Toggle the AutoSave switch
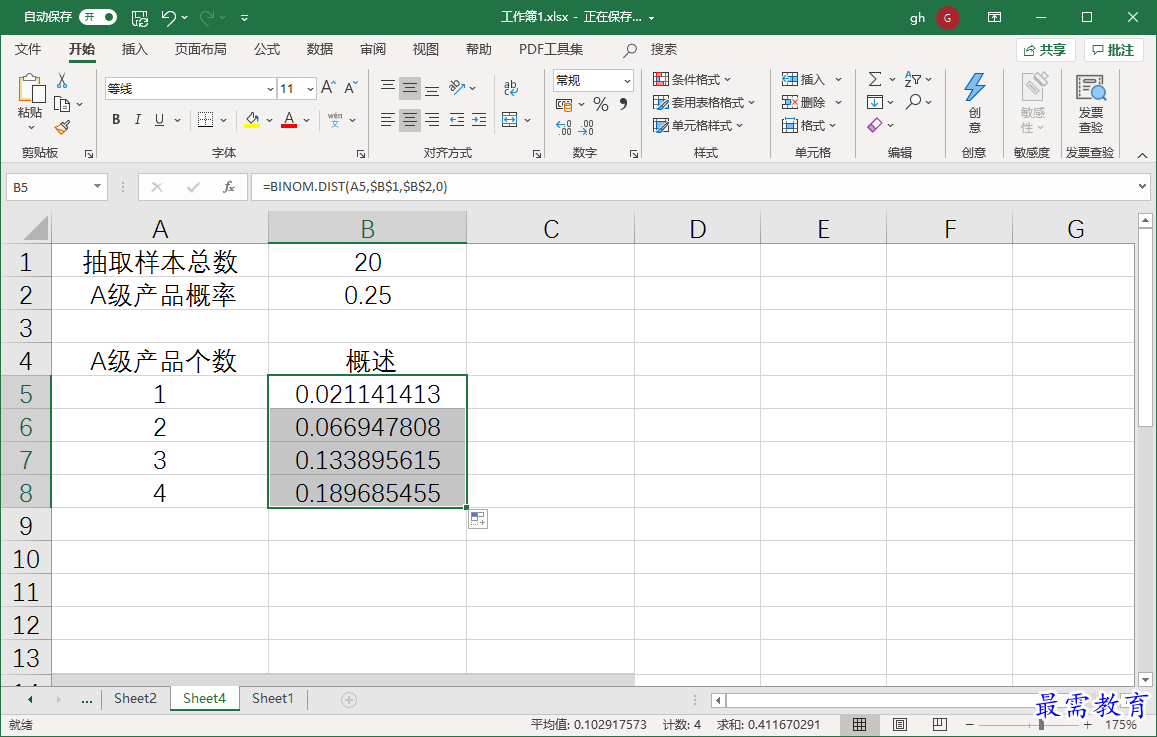The width and height of the screenshot is (1157, 737). point(98,17)
